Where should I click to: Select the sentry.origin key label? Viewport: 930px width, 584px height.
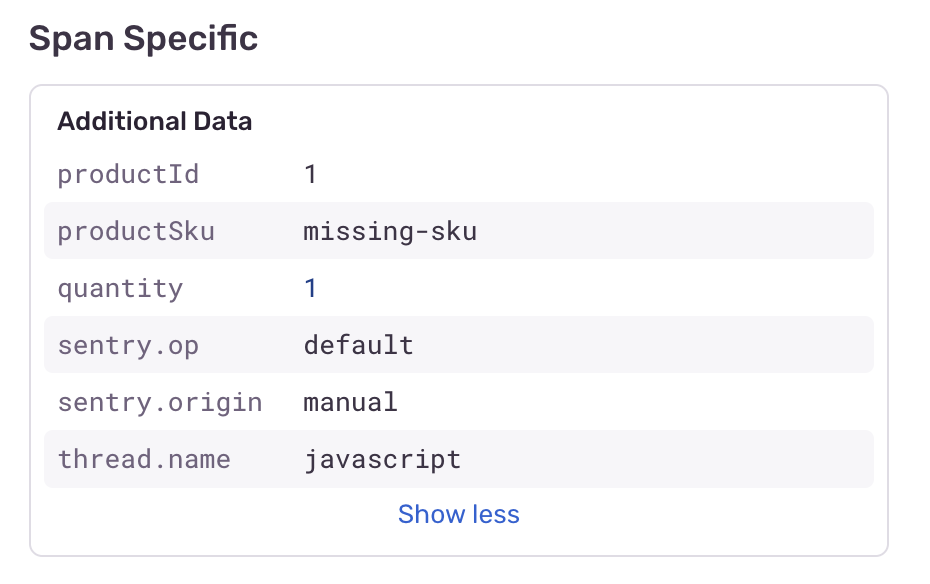point(160,403)
